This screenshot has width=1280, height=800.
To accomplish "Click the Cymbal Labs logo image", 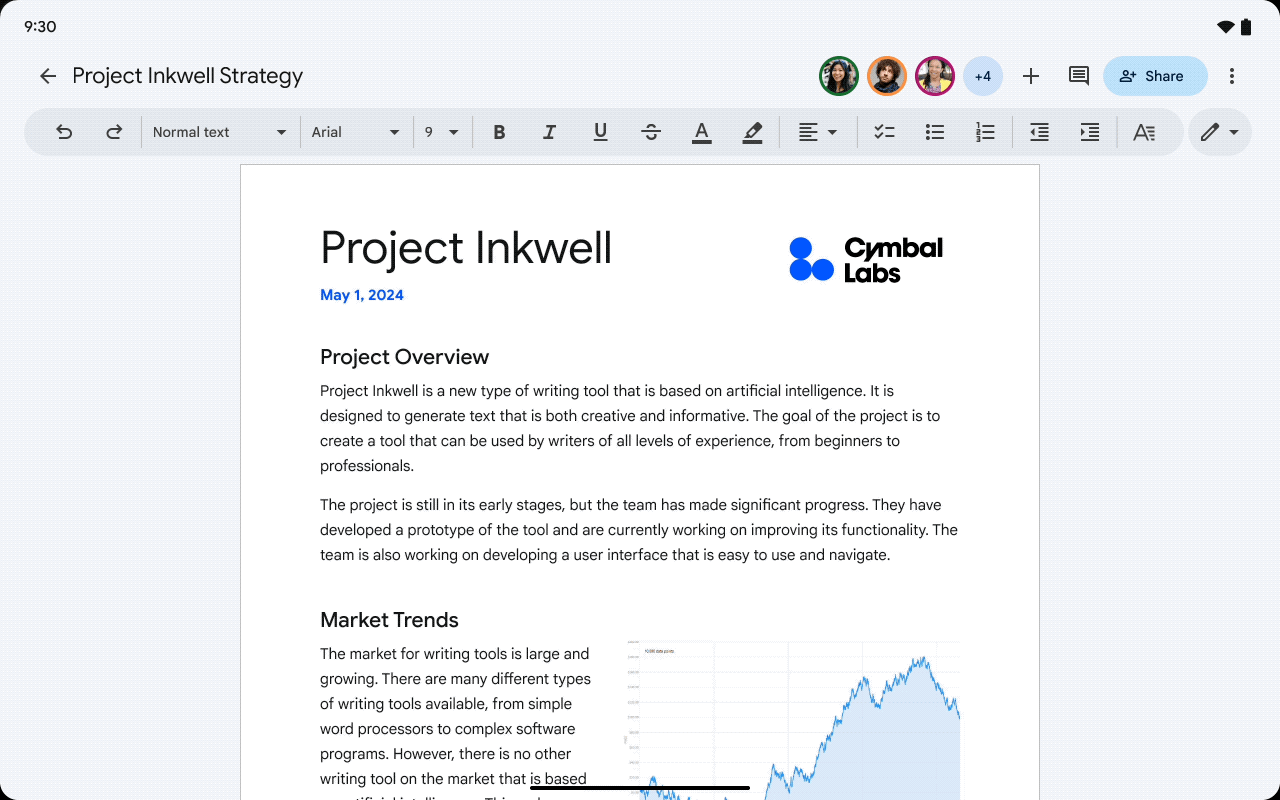I will 866,260.
